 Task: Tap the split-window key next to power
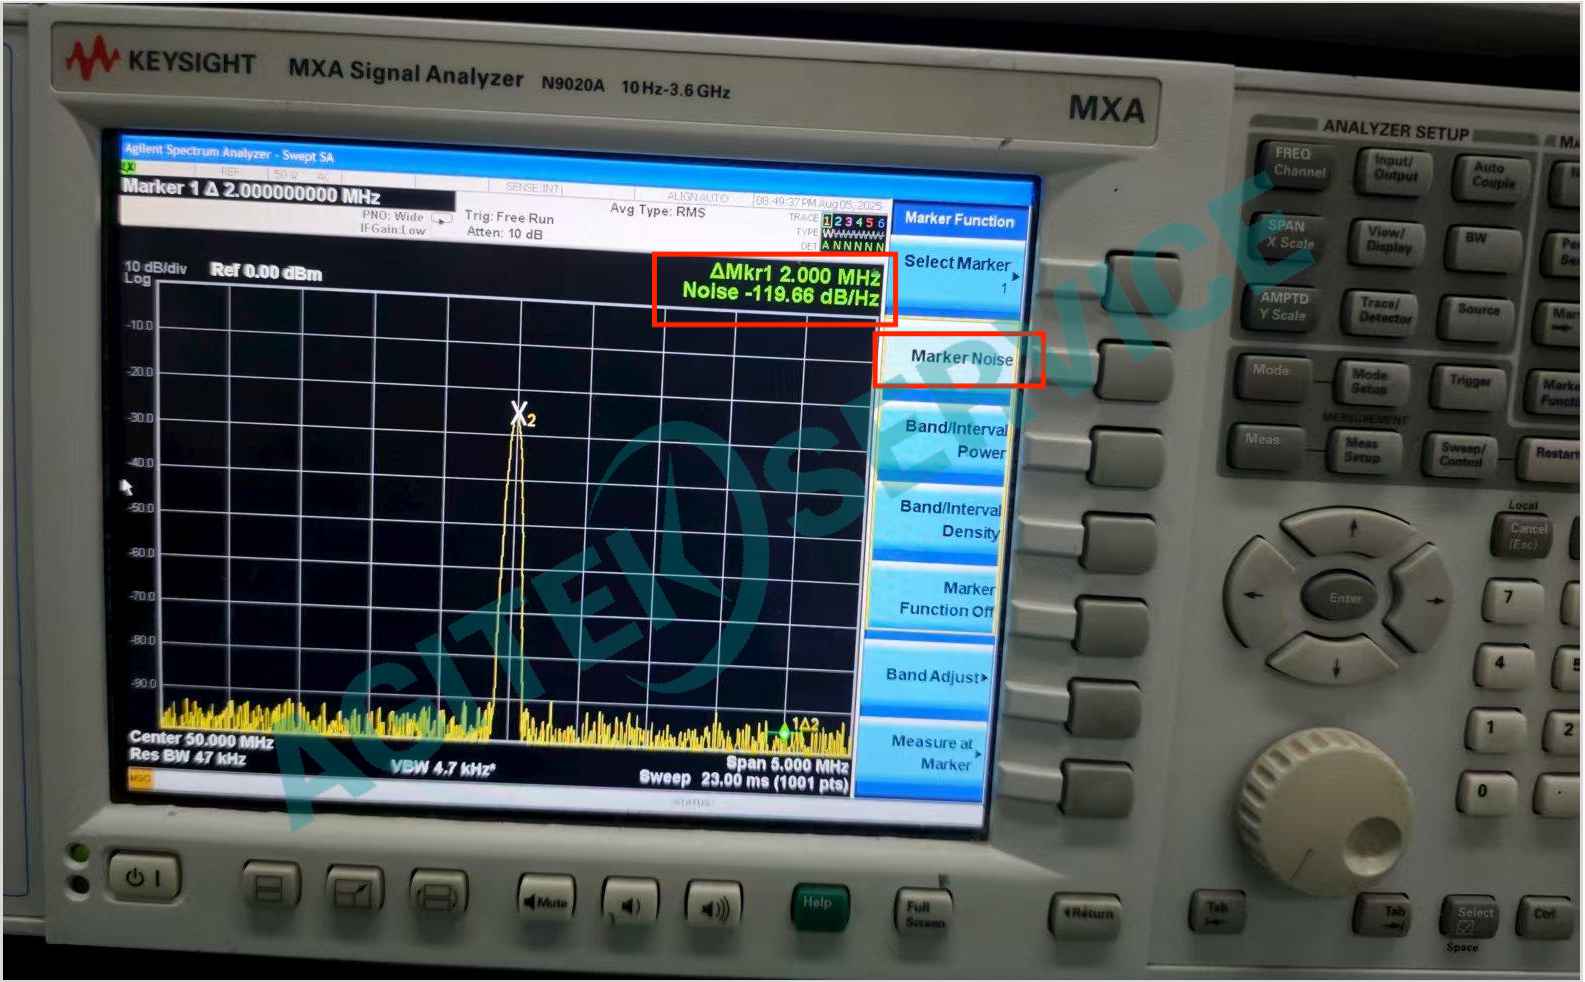coord(271,887)
